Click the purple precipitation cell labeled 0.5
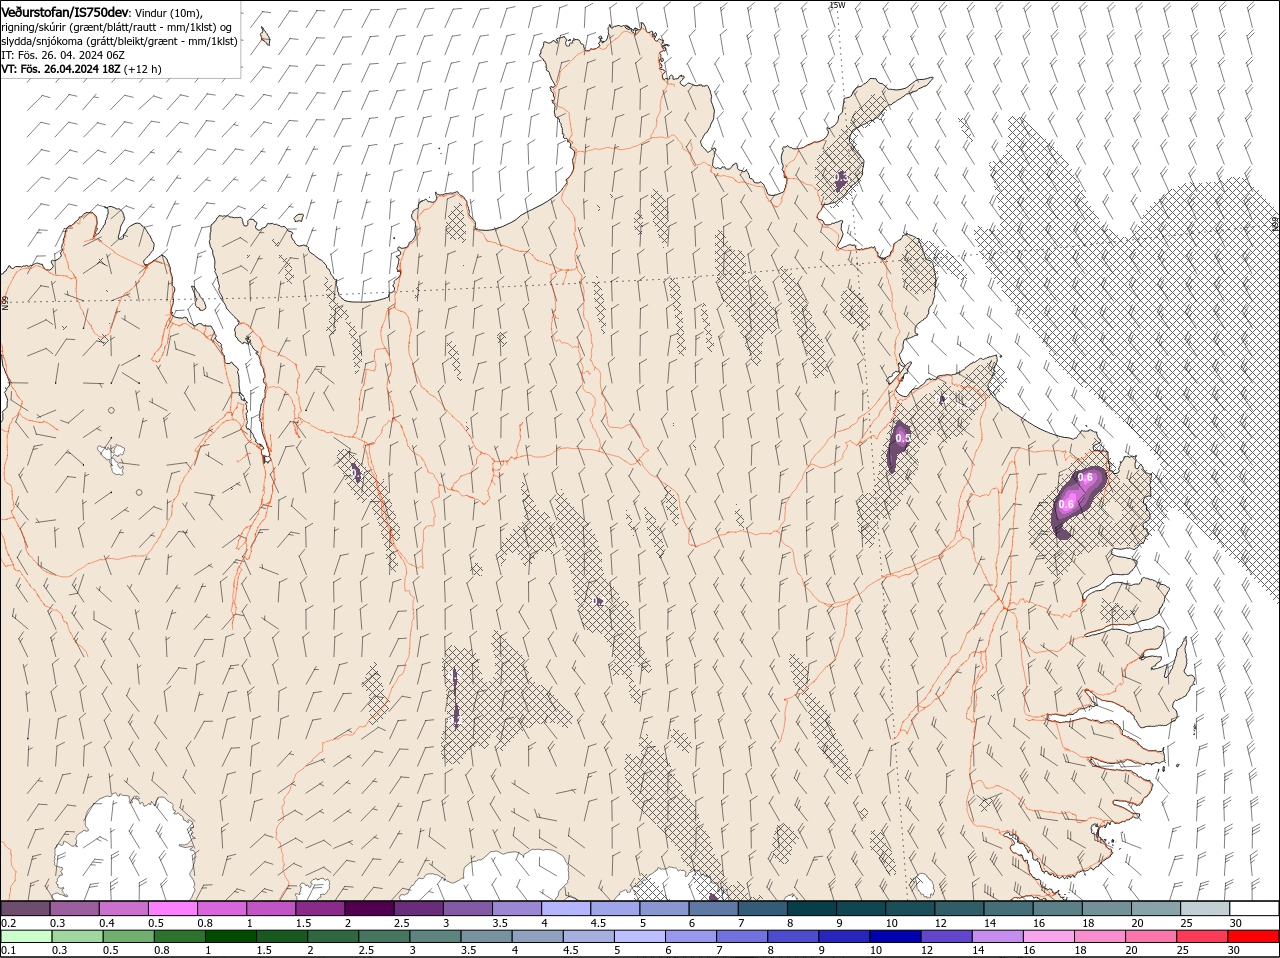1280x958 pixels. point(898,445)
